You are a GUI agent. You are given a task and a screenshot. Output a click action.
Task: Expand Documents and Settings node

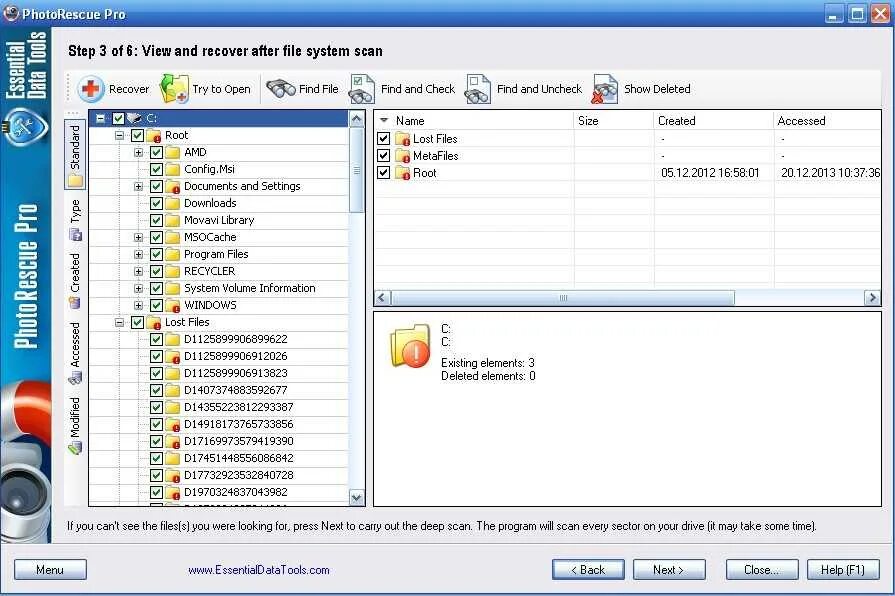tap(138, 187)
